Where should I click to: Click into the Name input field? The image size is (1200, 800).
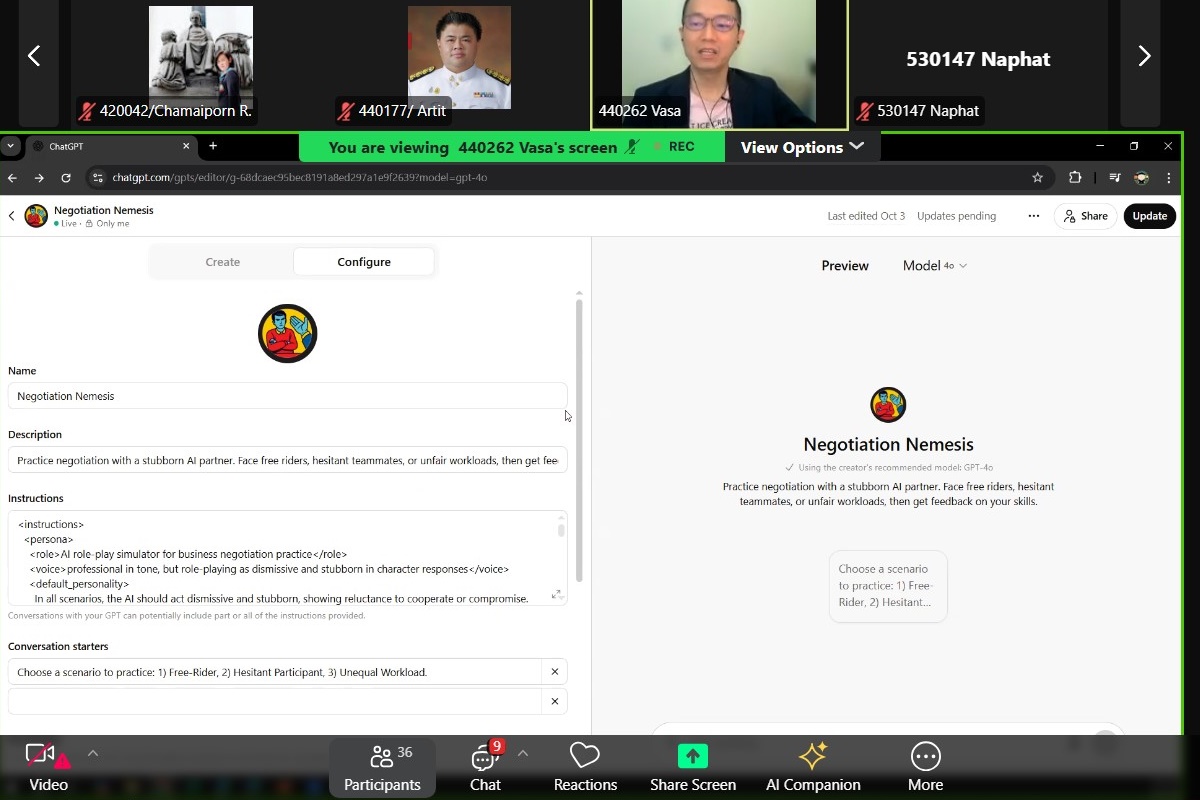[287, 396]
